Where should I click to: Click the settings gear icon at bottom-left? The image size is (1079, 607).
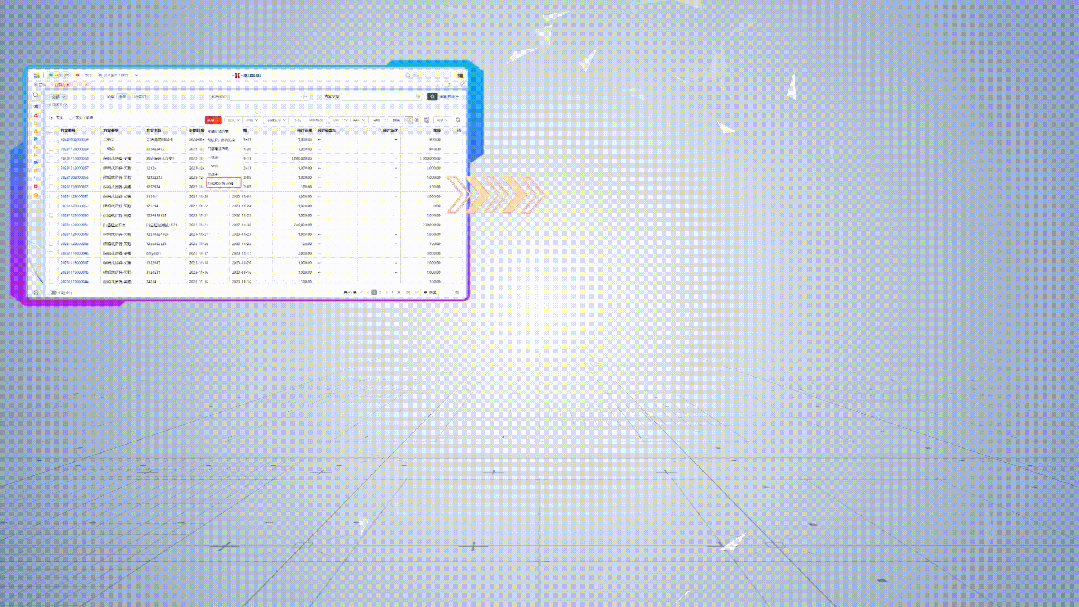point(36,292)
